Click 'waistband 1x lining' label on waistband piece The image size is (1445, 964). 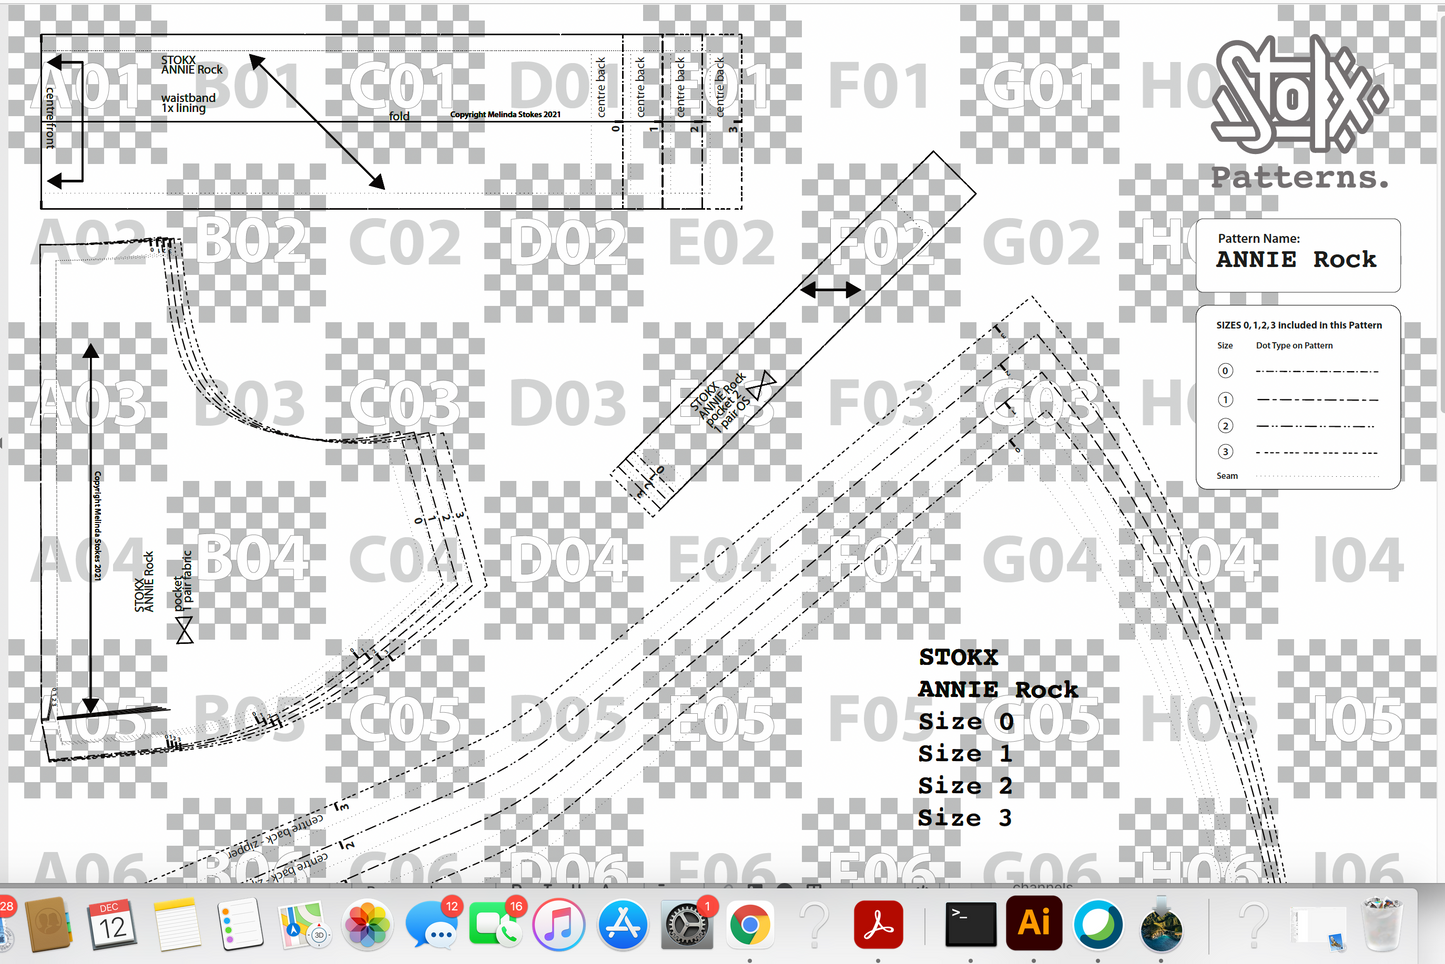tap(188, 103)
